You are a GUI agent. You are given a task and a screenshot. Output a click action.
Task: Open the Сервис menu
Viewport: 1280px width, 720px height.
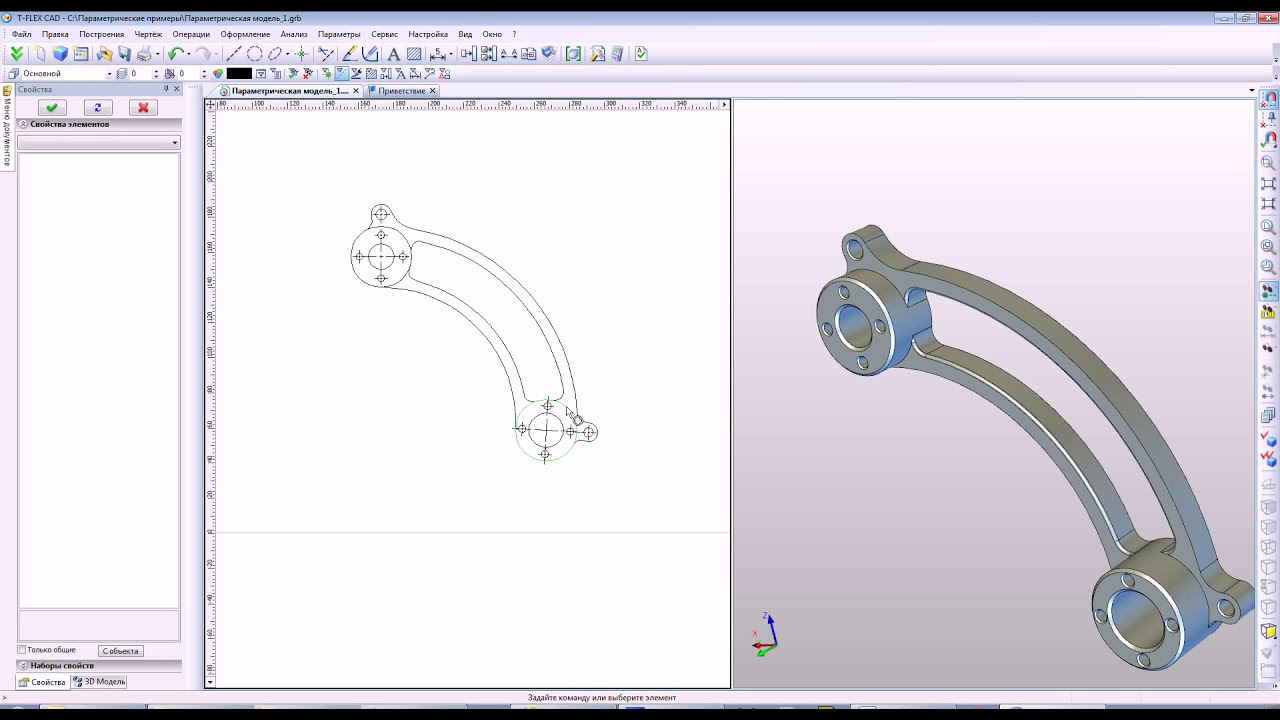point(384,34)
